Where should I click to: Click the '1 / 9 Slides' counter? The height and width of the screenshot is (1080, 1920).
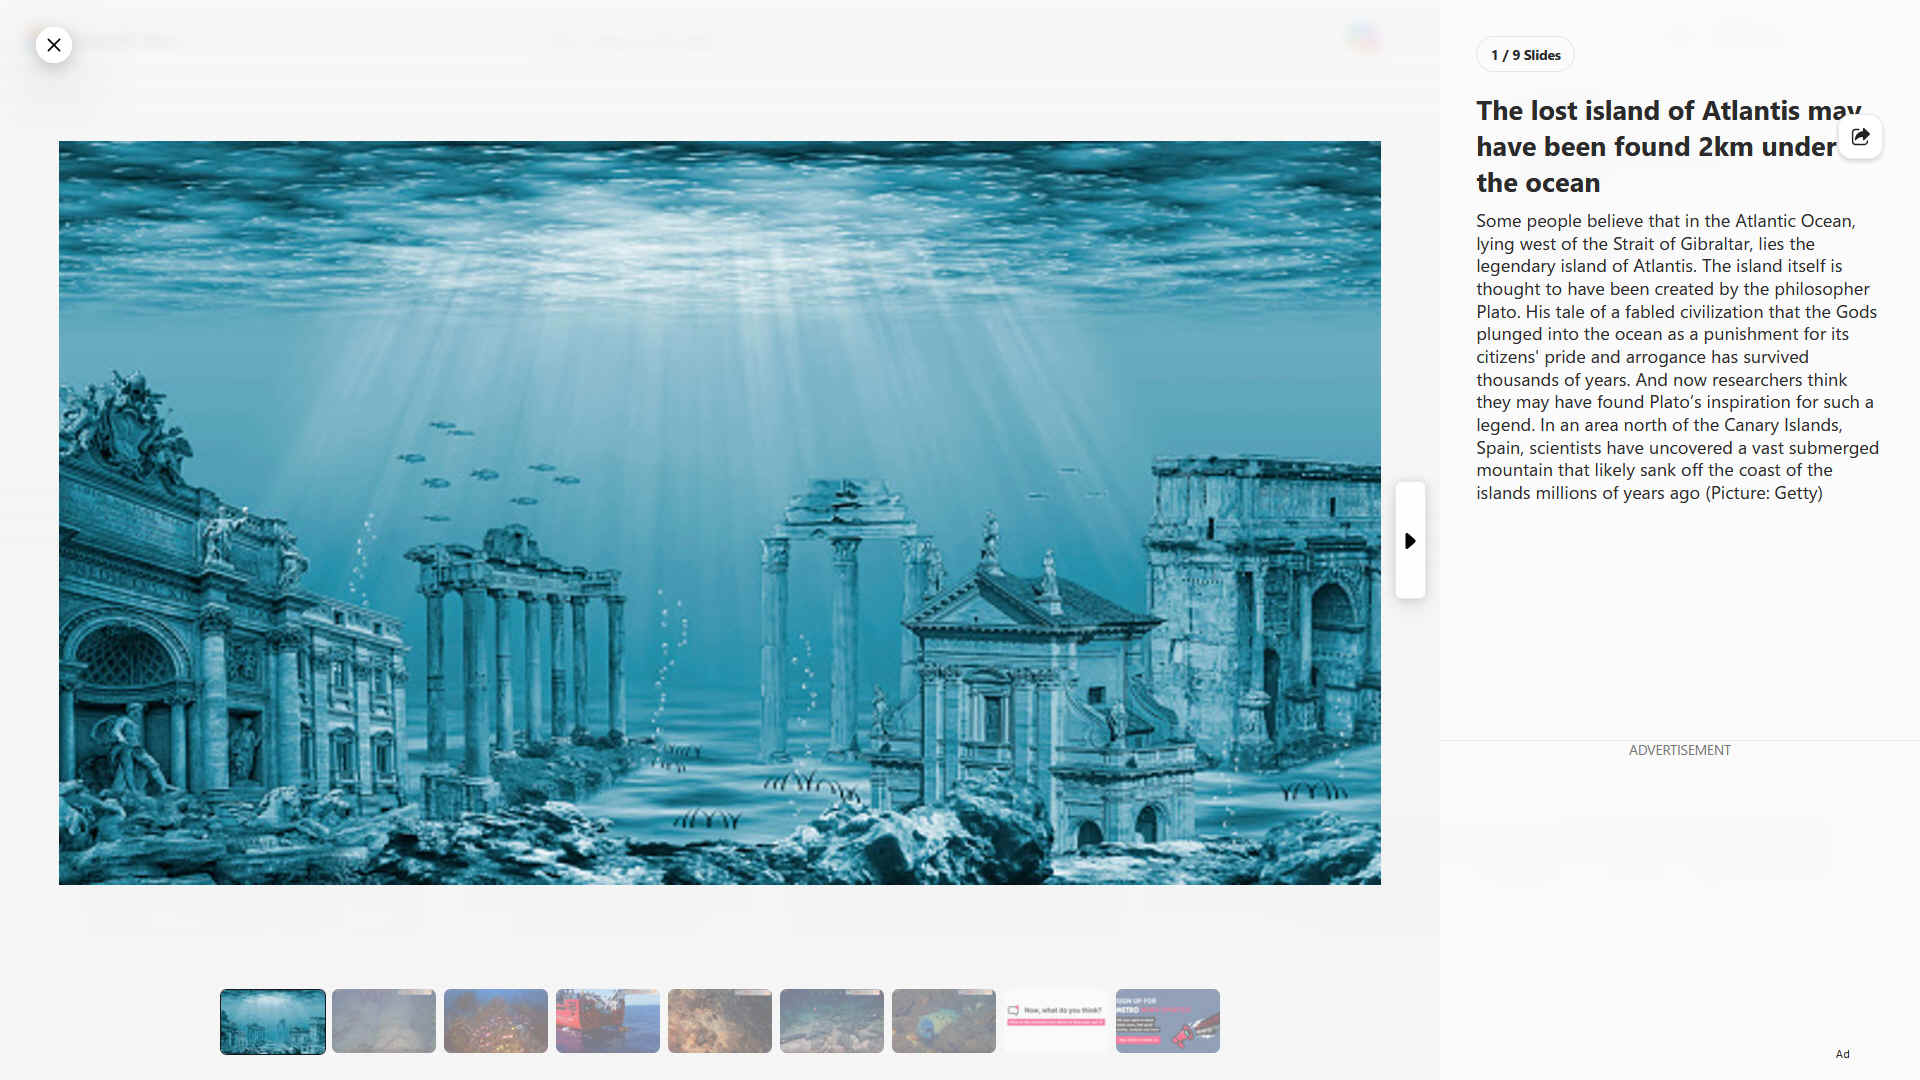[1525, 55]
